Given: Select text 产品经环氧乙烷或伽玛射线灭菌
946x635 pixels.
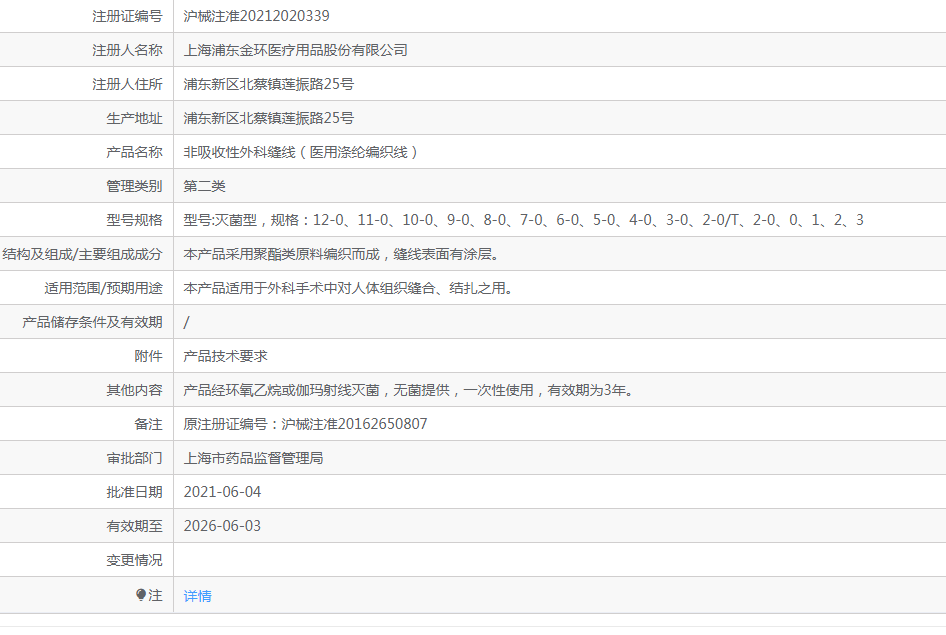Looking at the screenshot, I should [282, 390].
